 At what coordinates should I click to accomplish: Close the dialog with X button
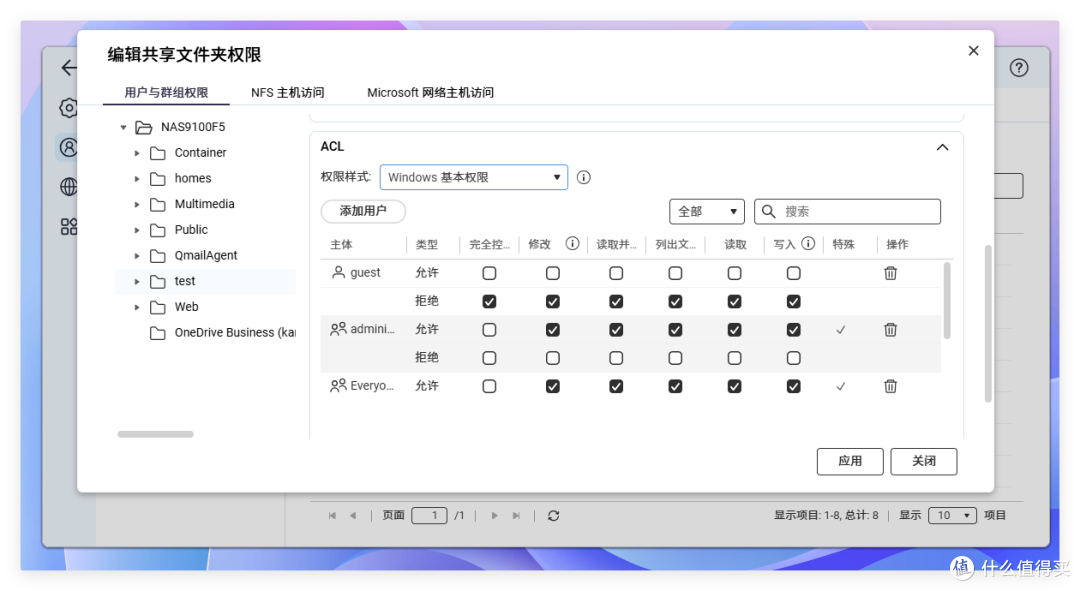pos(973,51)
